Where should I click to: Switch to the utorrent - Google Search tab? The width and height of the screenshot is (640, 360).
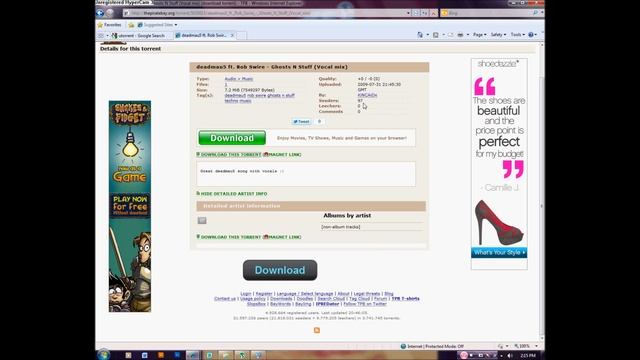(142, 36)
